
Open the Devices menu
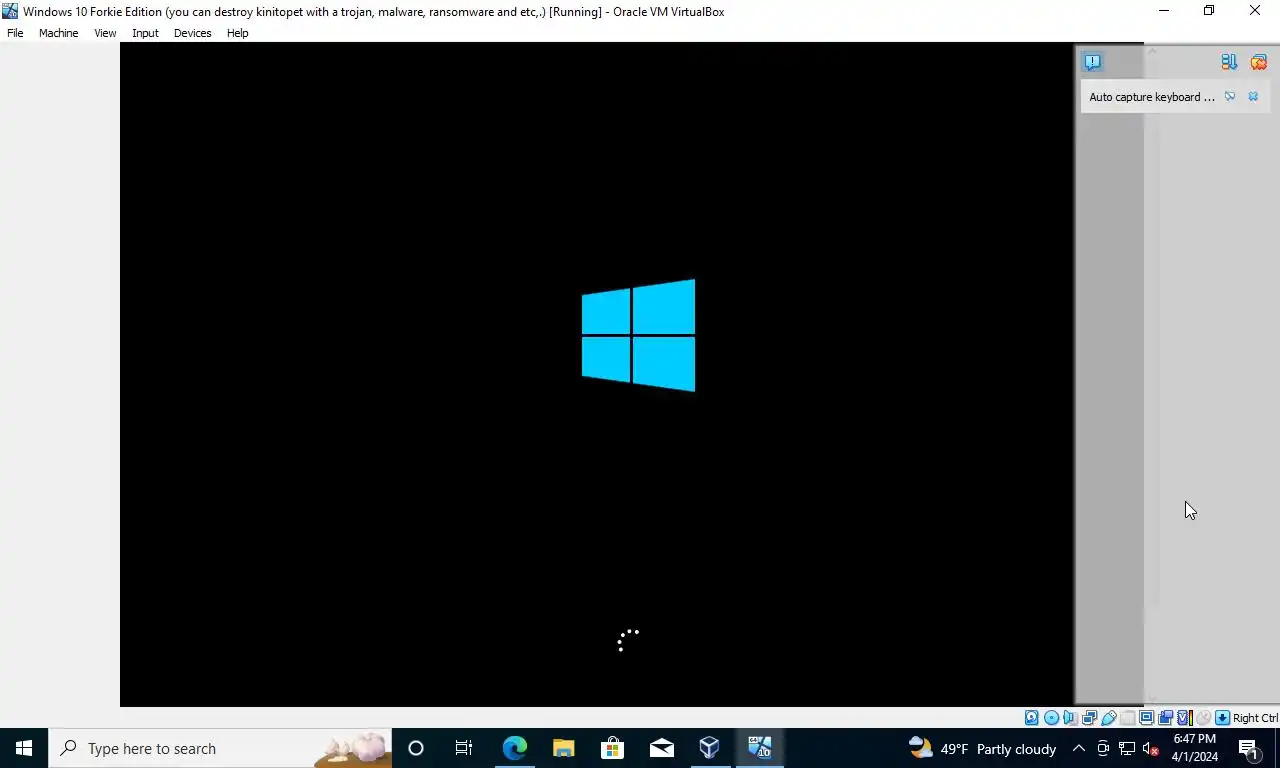pos(192,33)
